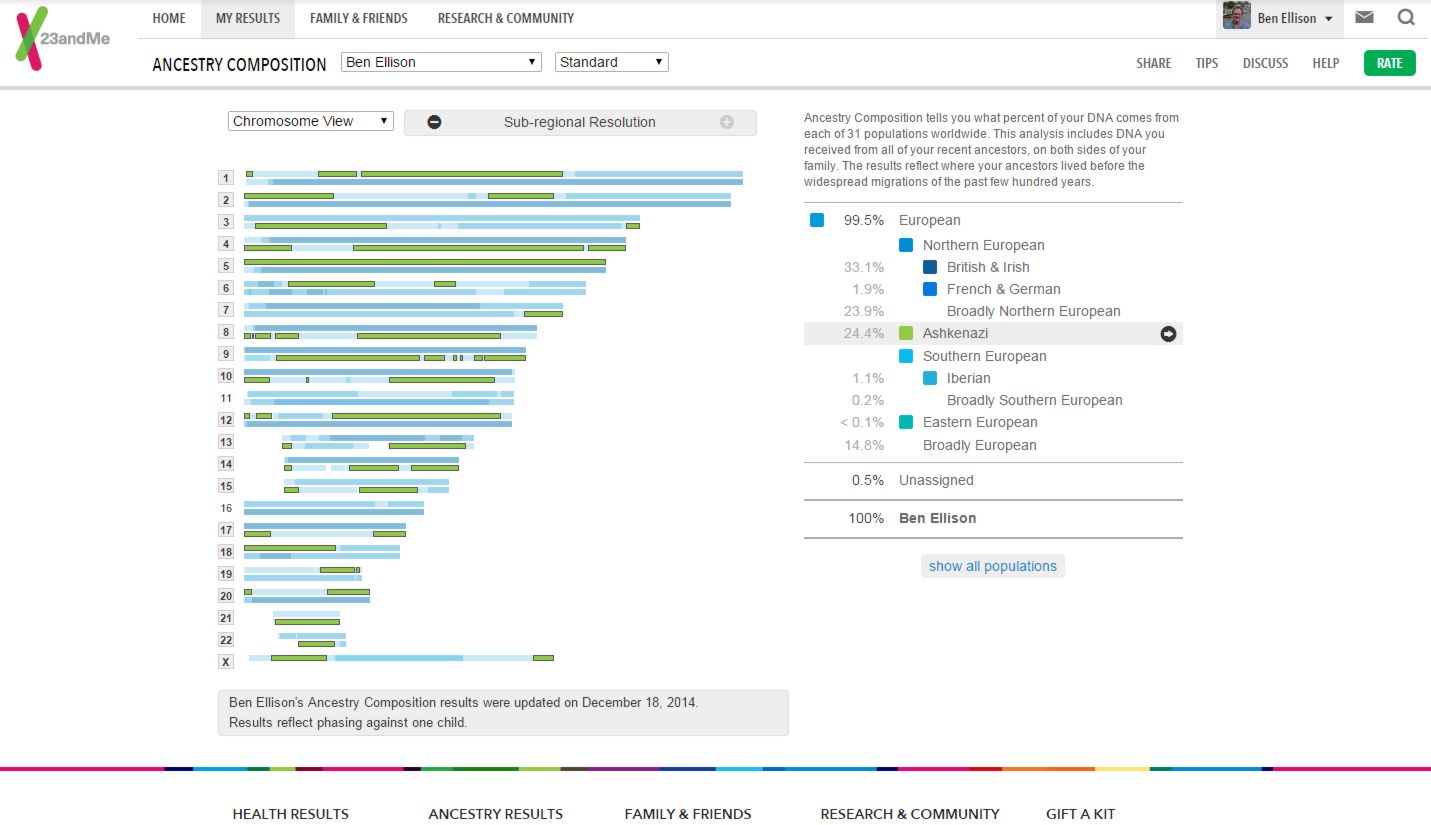Select the Broadly Northern European row
This screenshot has height=825, width=1431.
coord(993,311)
